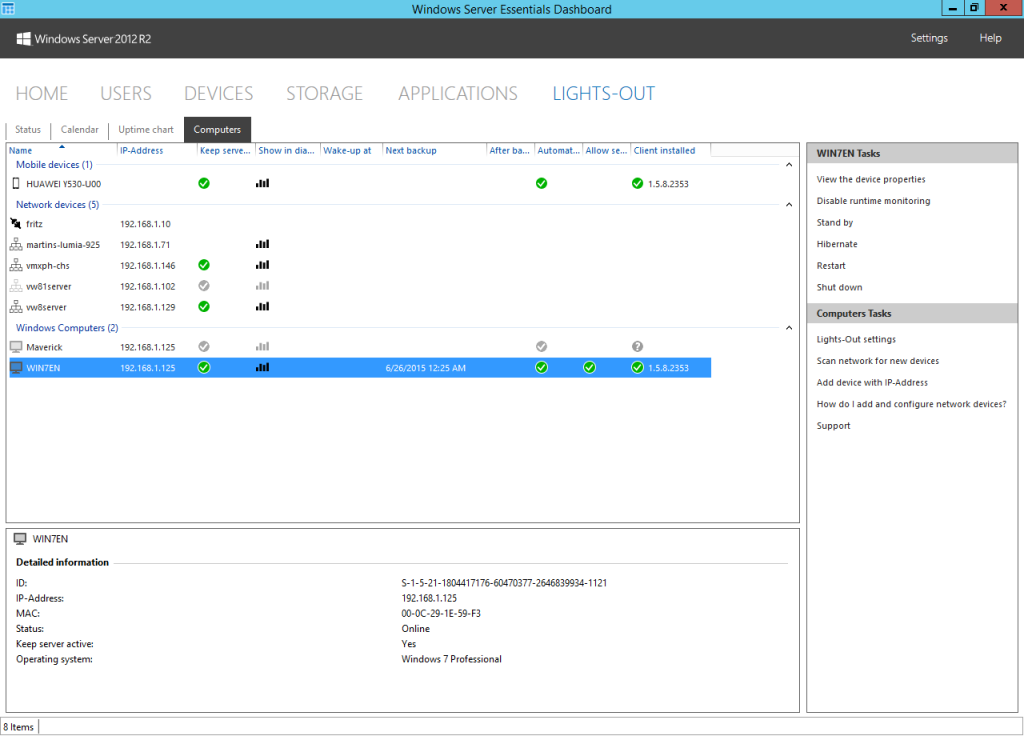Click the WIN7EN computer icon in details panel
1024x736 pixels.
click(x=18, y=538)
